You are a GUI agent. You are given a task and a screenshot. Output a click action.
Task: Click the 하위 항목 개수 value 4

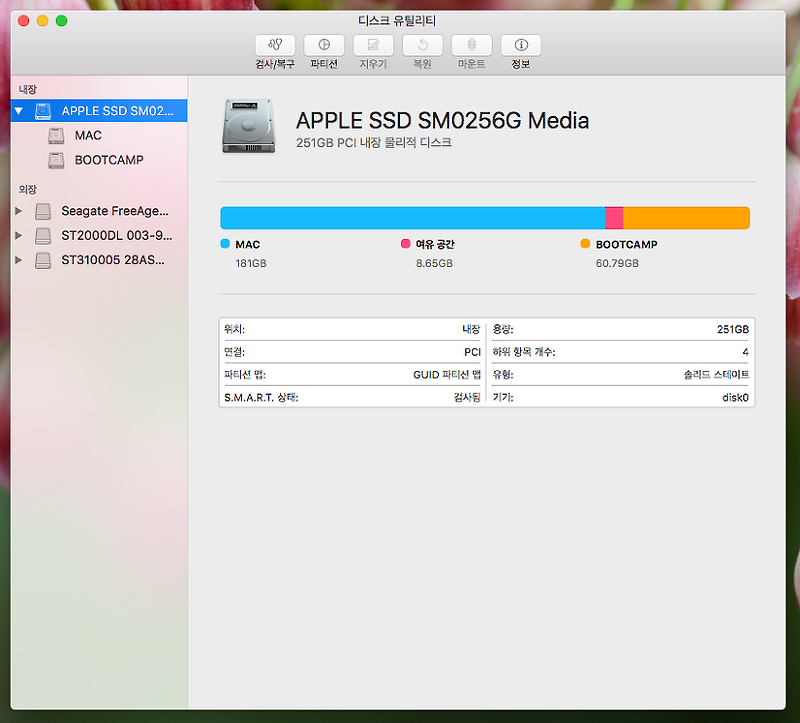pos(745,352)
